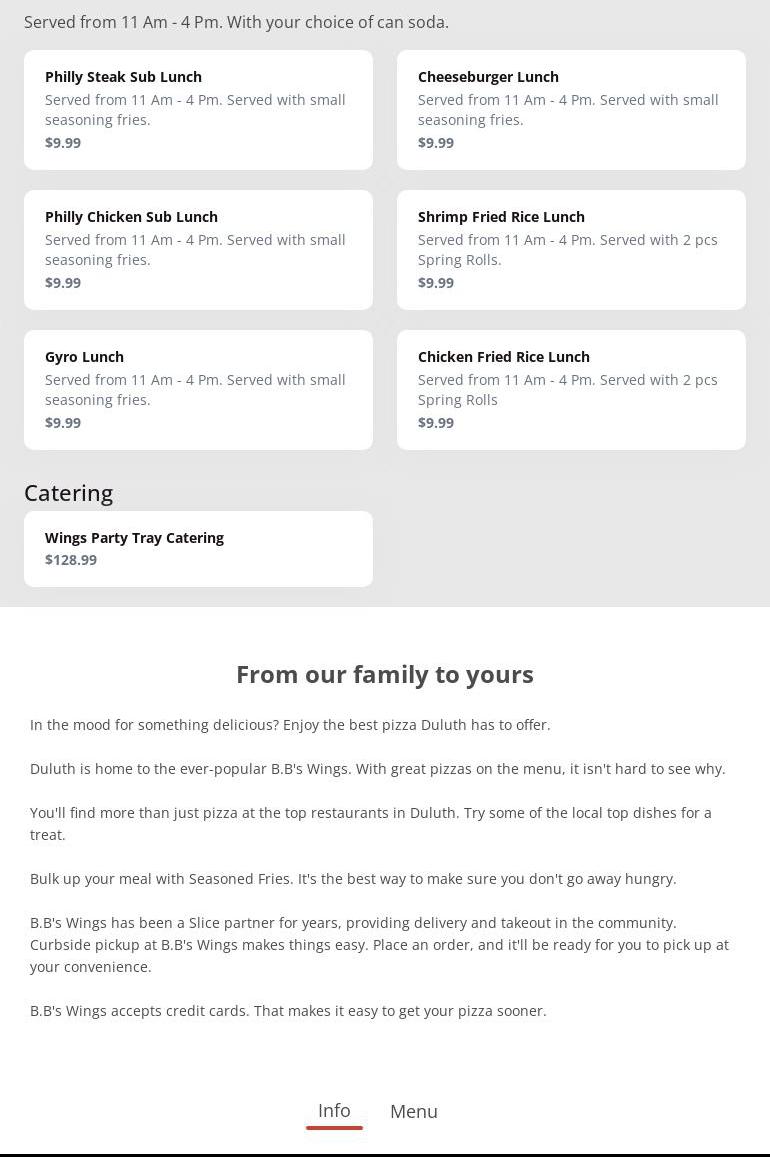Image resolution: width=770 pixels, height=1157 pixels.
Task: Click the paragraph about best pizza in Duluth
Action: click(290, 725)
